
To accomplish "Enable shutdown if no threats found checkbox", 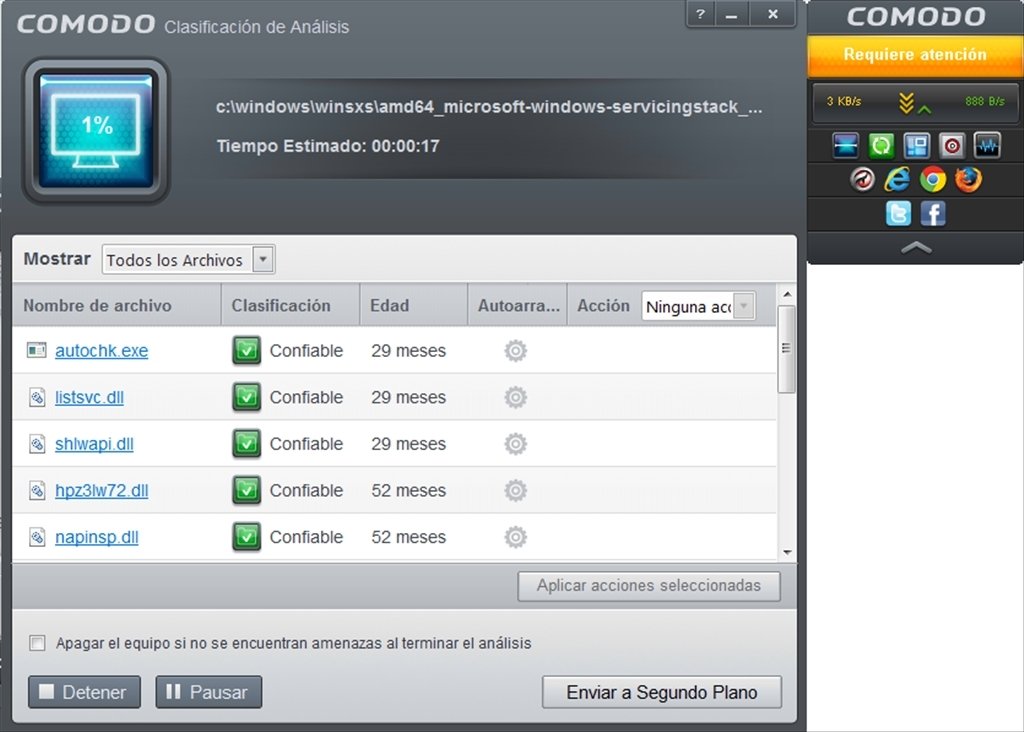I will [x=37, y=643].
